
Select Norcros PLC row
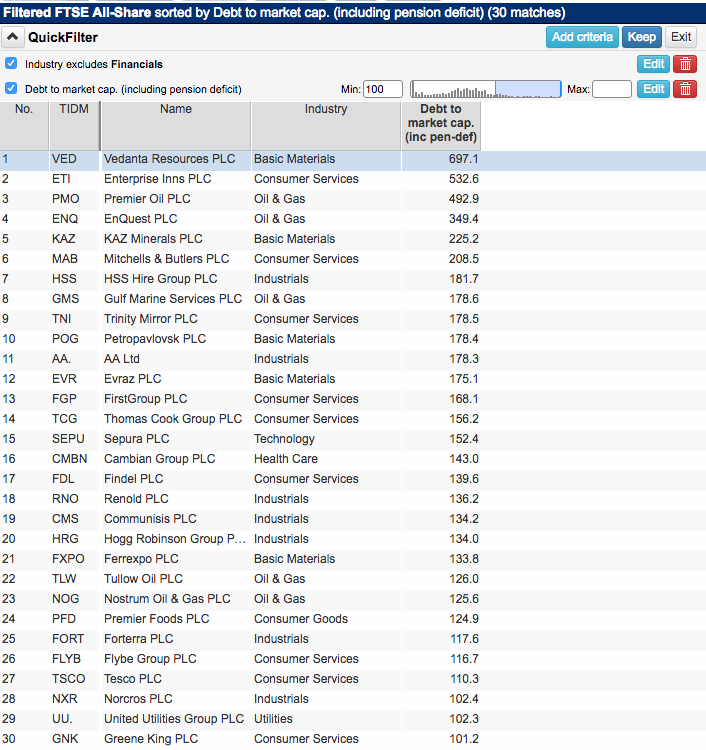[353, 699]
